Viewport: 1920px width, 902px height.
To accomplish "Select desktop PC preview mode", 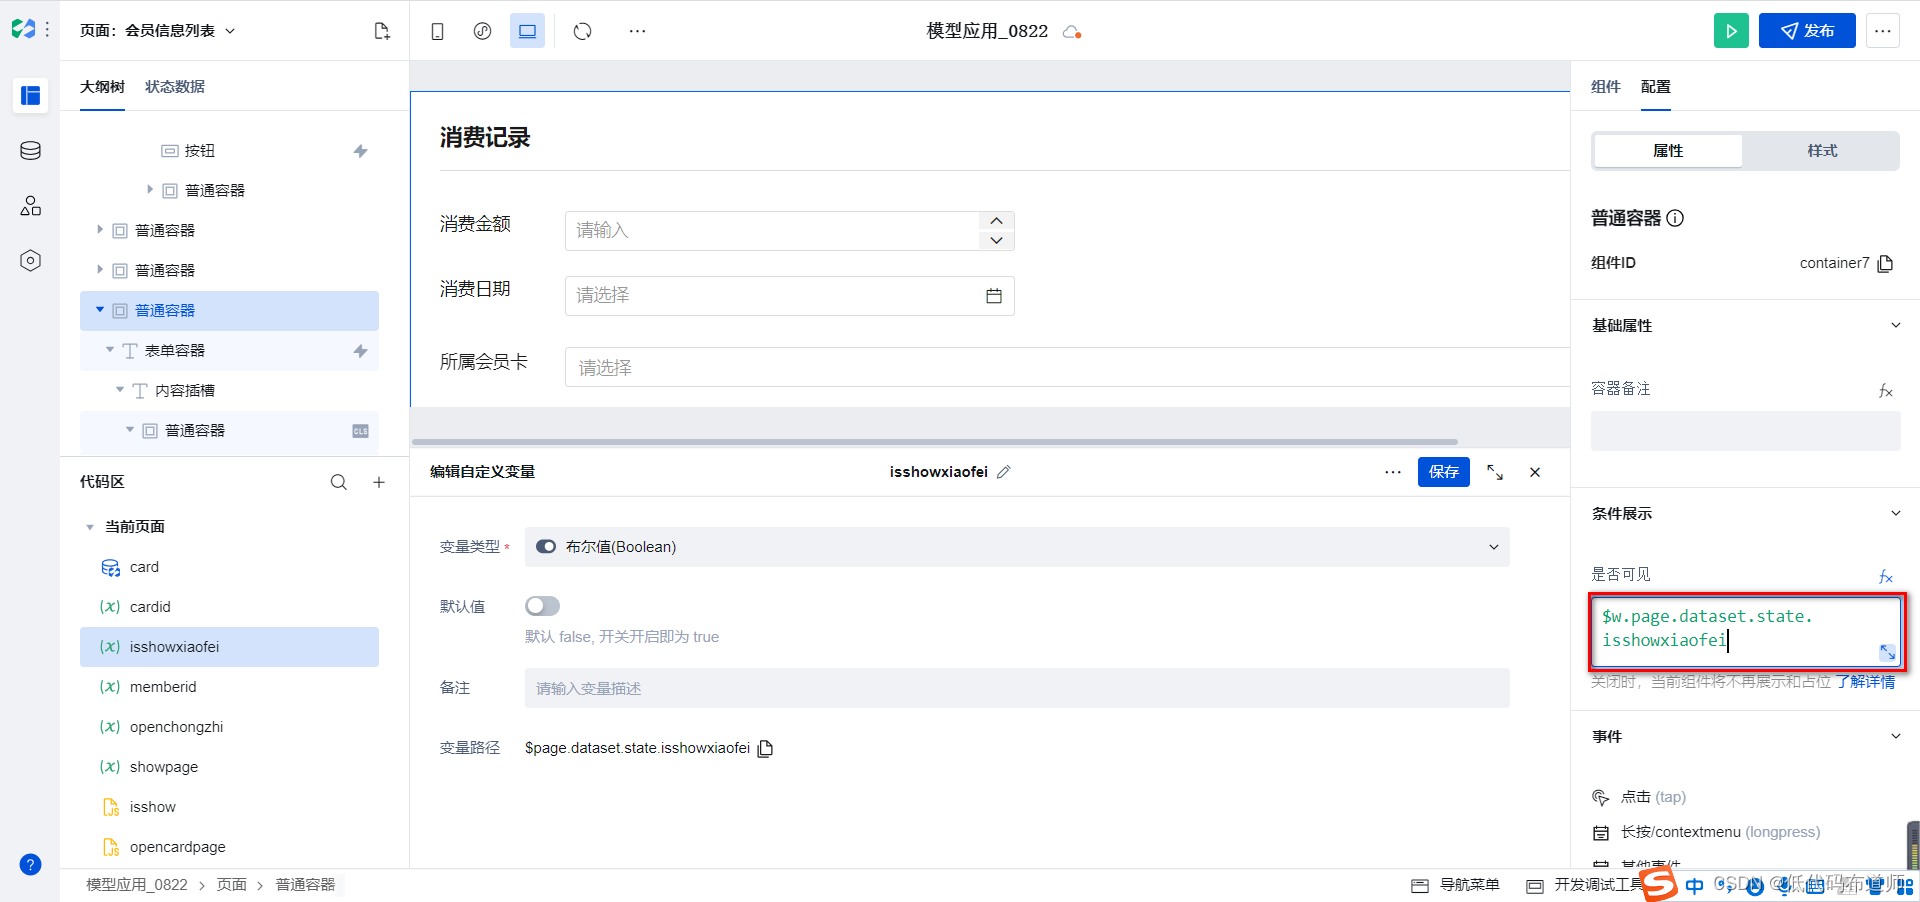I will (x=527, y=31).
